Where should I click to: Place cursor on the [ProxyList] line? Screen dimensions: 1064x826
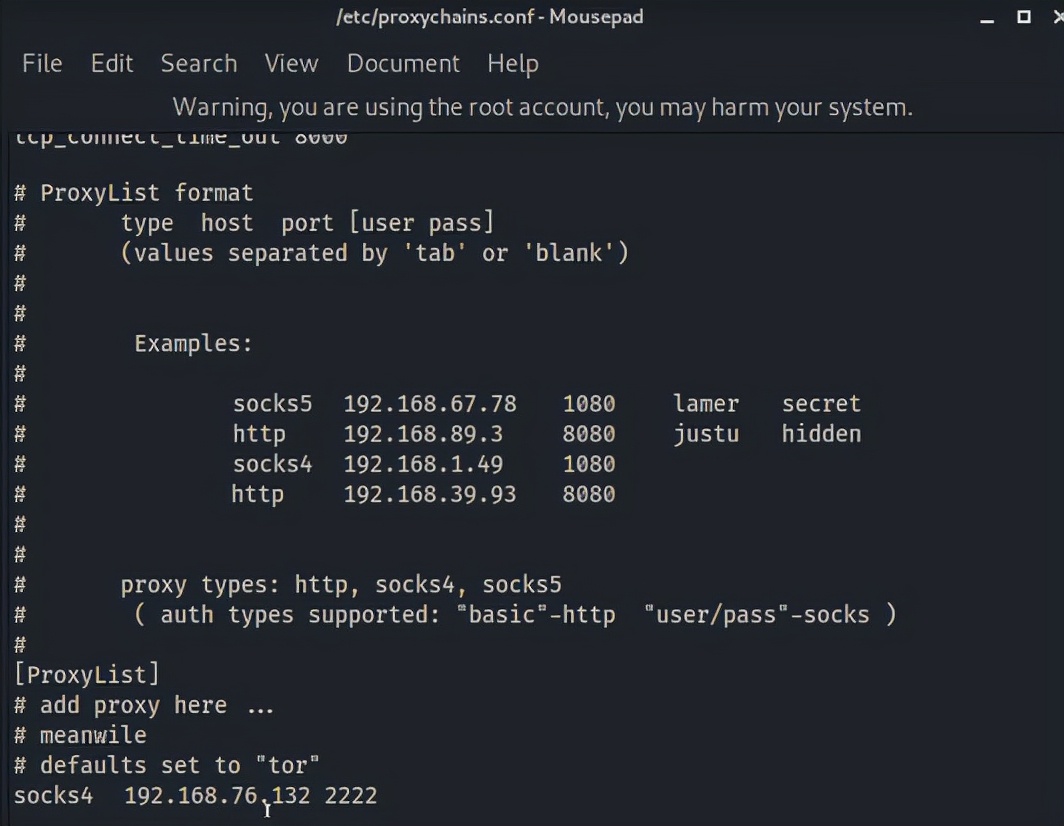(x=87, y=675)
